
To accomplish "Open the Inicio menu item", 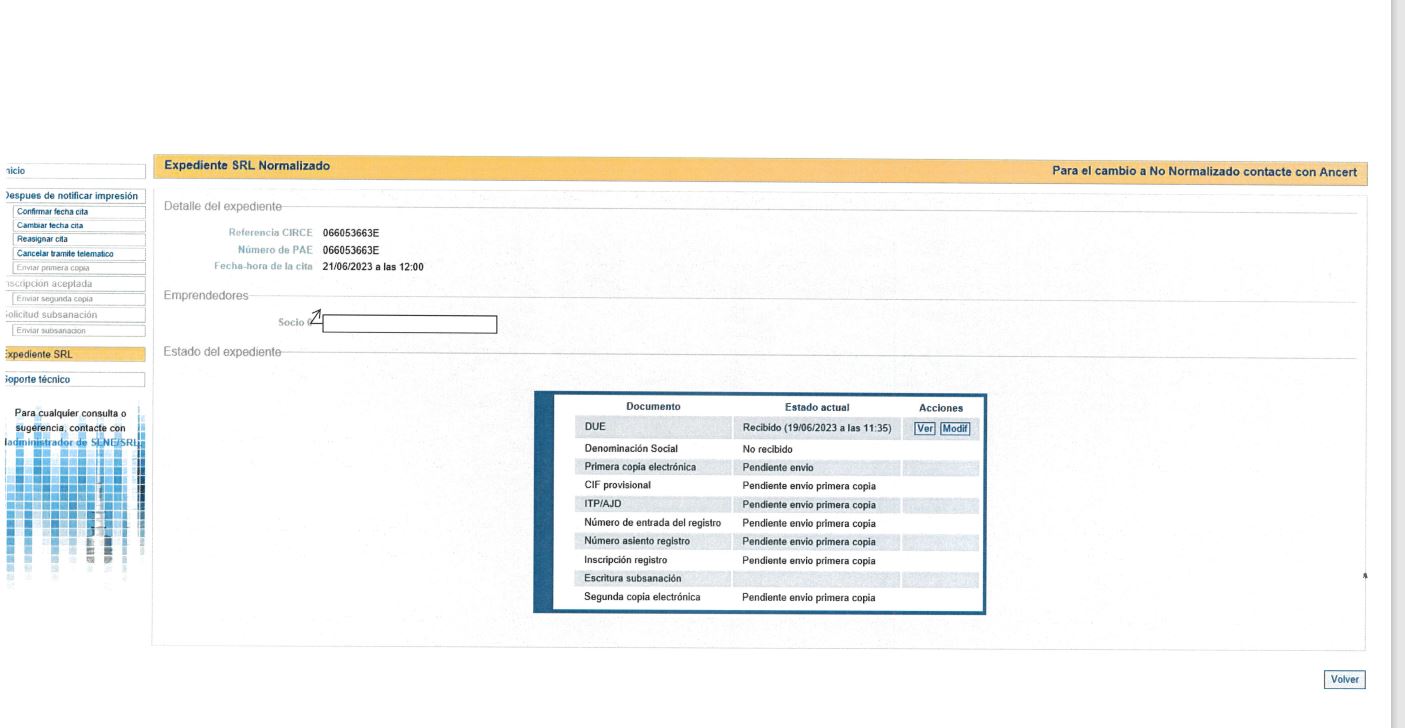I will (72, 170).
